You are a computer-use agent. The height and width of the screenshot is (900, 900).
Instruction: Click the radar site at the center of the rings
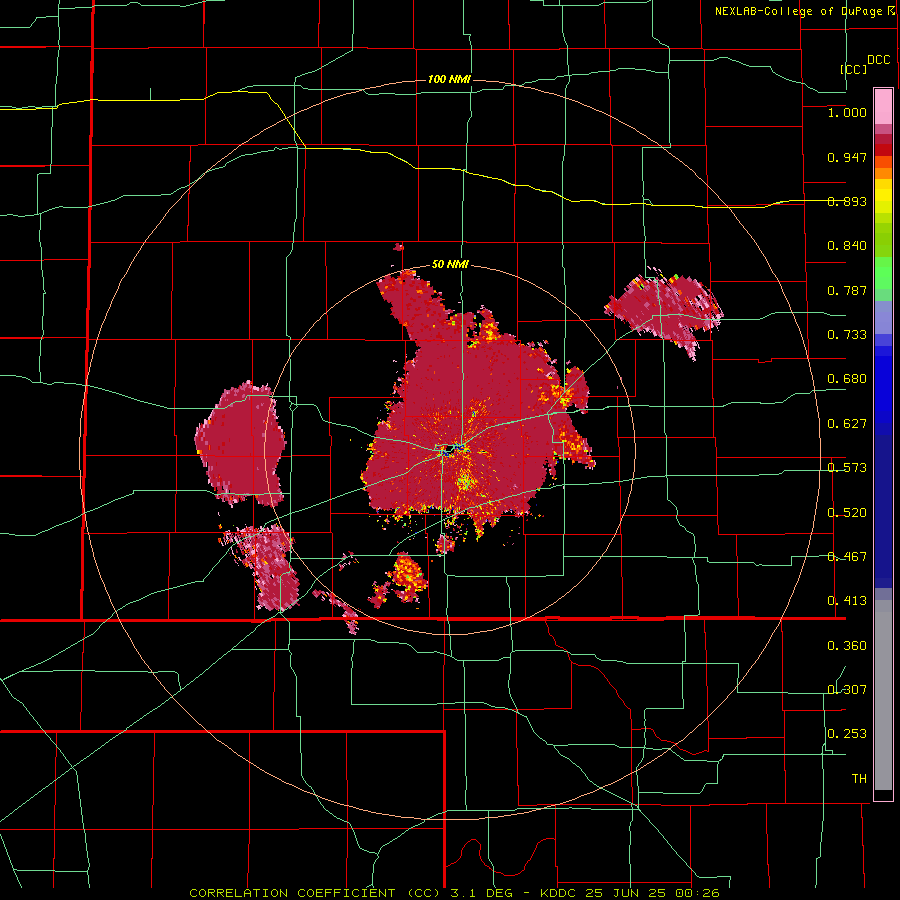click(x=449, y=451)
